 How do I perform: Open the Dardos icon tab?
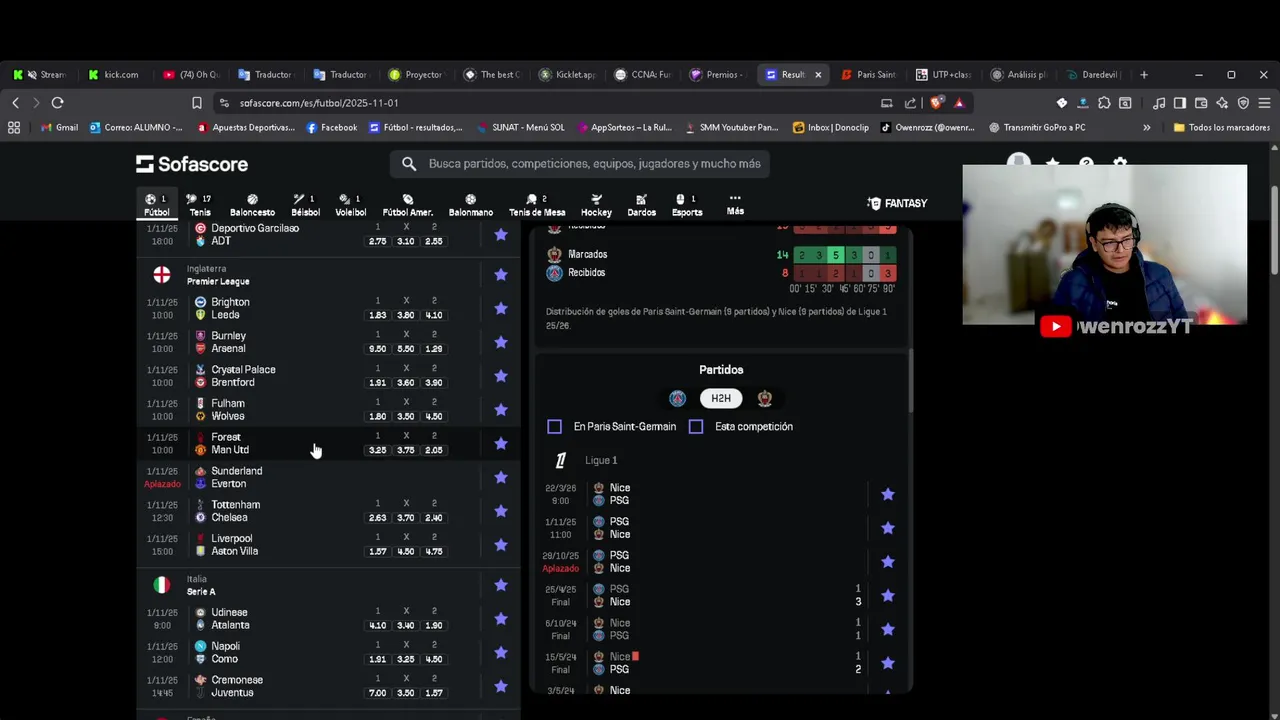(641, 205)
